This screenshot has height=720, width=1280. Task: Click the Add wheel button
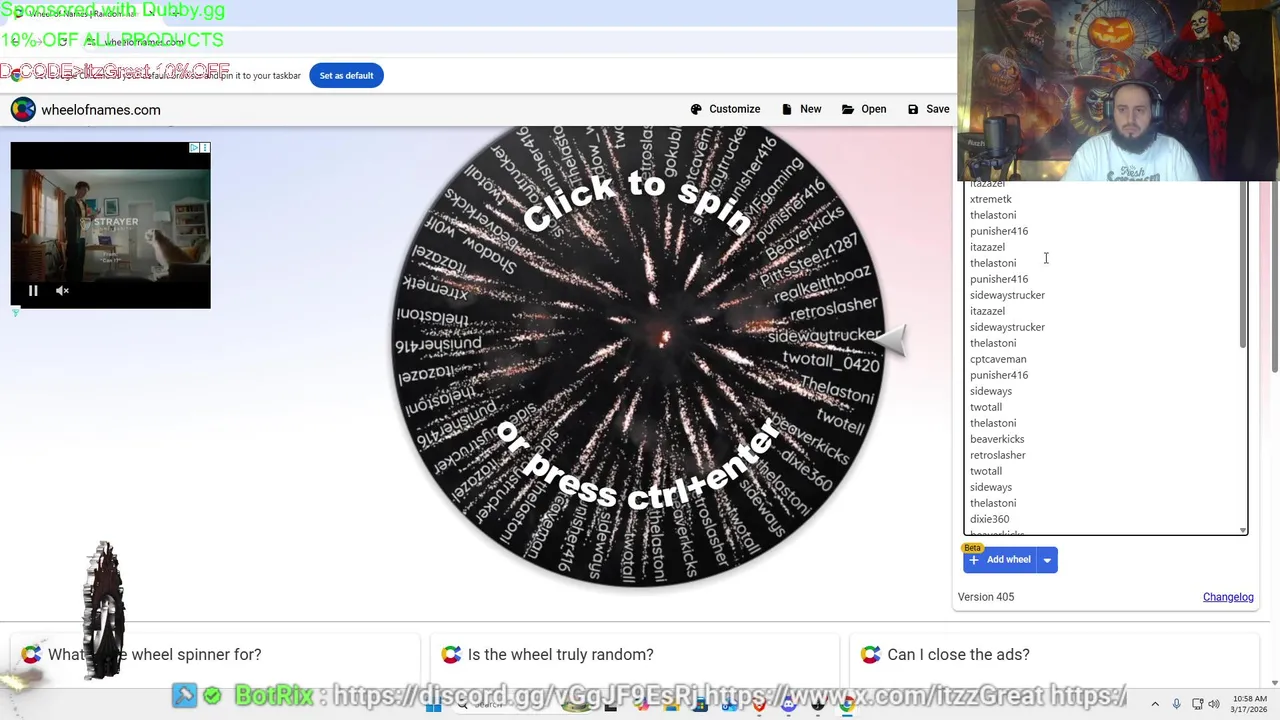1000,560
